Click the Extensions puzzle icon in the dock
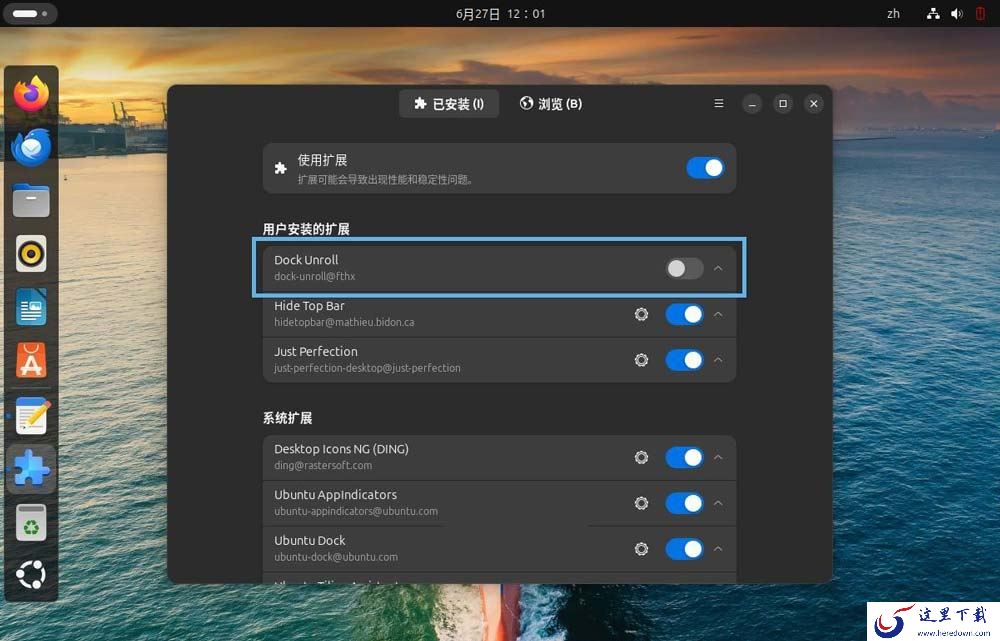The image size is (1000, 641). point(31,469)
